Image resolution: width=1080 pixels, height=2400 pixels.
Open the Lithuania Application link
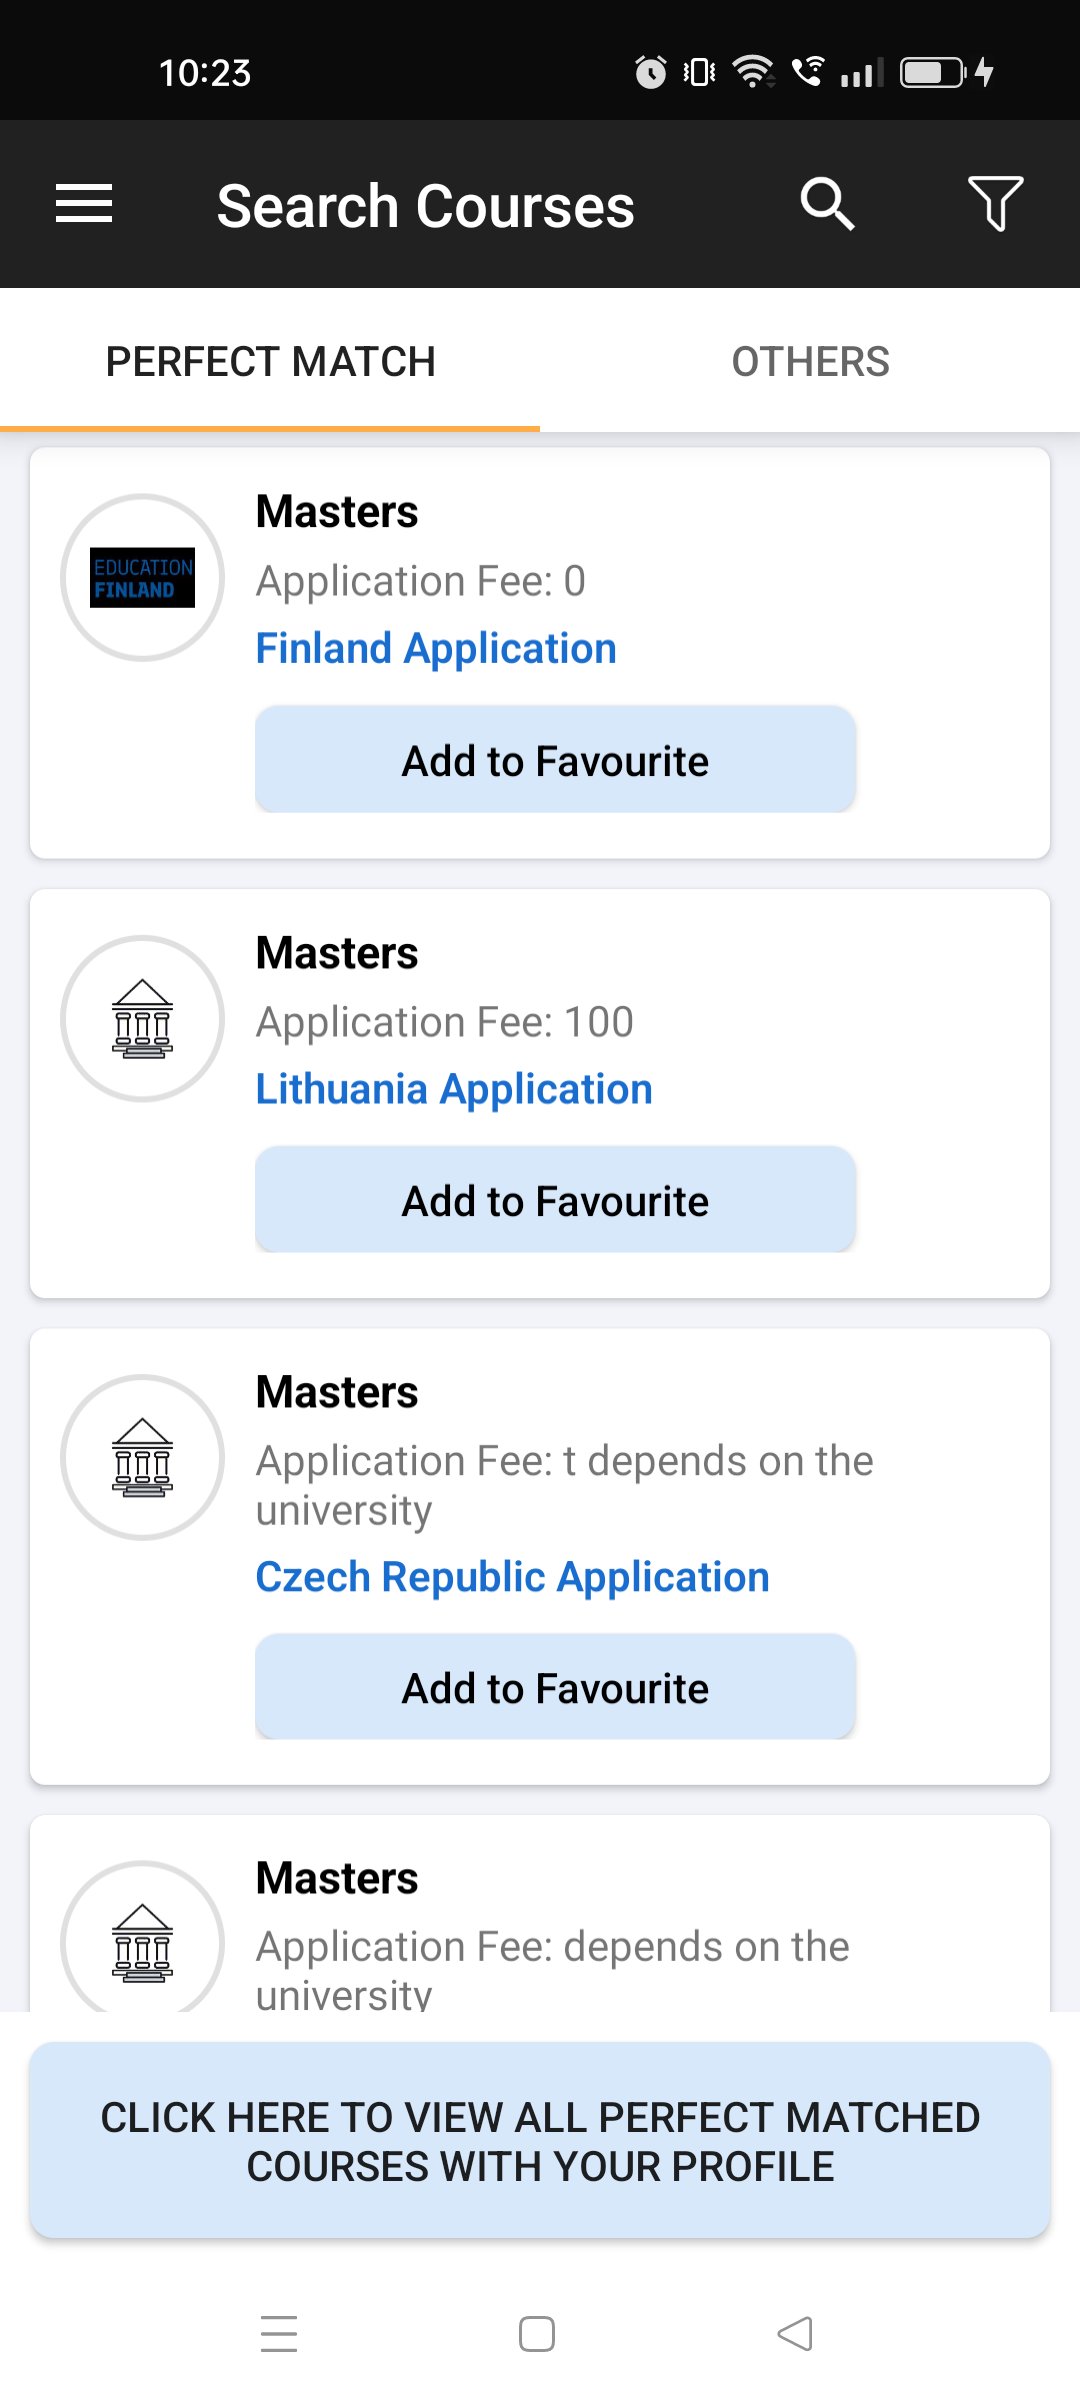point(454,1089)
